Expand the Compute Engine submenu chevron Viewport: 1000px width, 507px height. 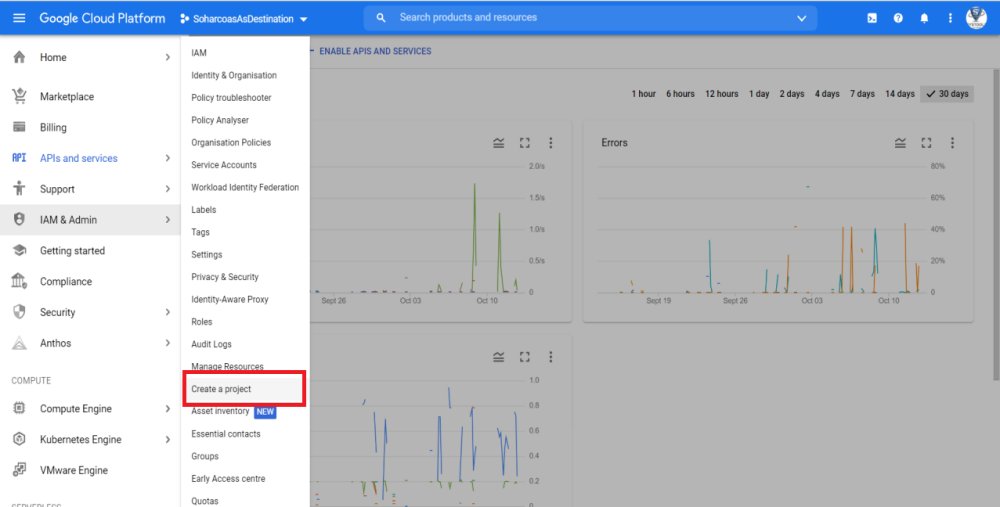pyautogui.click(x=168, y=408)
